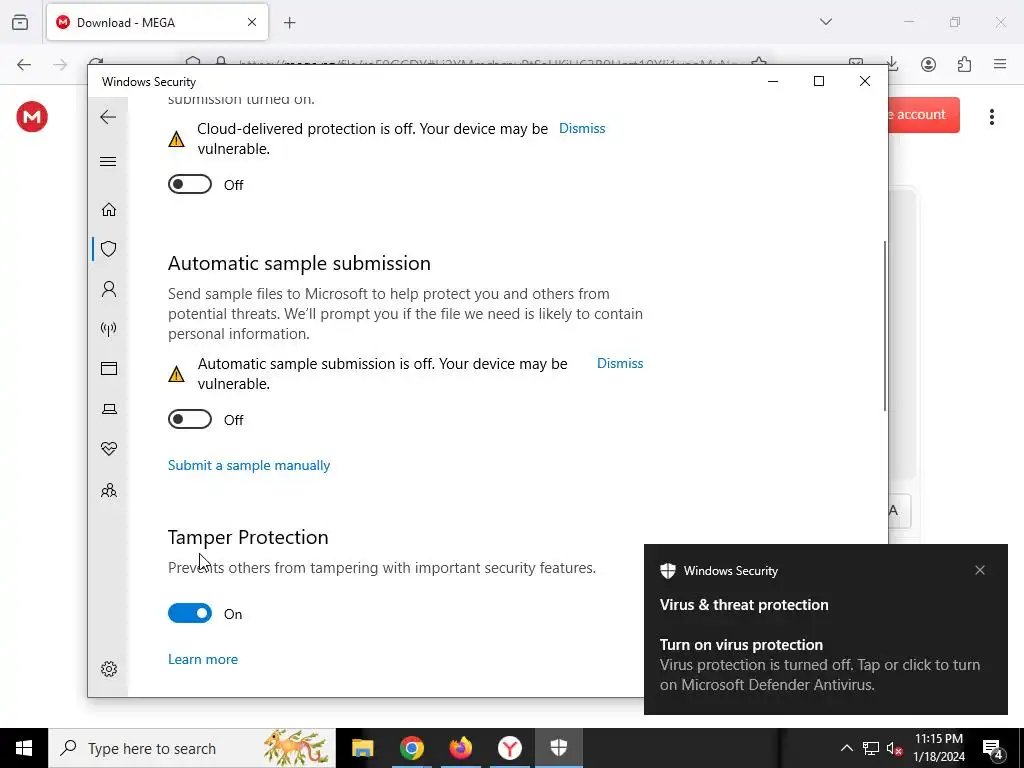Minimize the Windows Security window
The image size is (1024, 768).
coord(773,81)
